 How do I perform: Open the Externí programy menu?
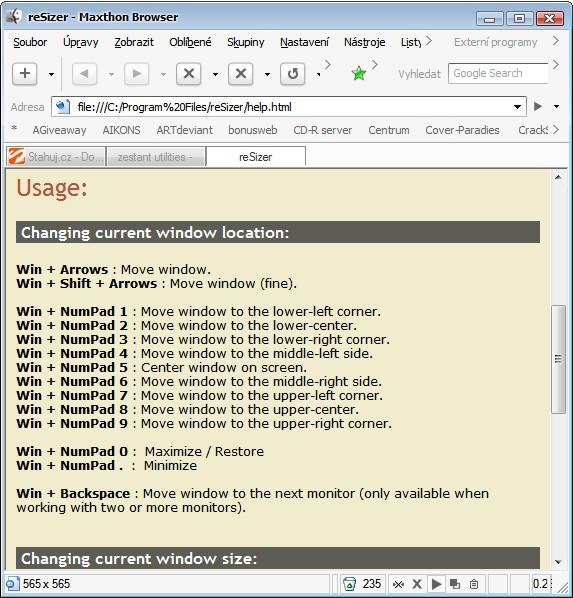pyautogui.click(x=496, y=42)
